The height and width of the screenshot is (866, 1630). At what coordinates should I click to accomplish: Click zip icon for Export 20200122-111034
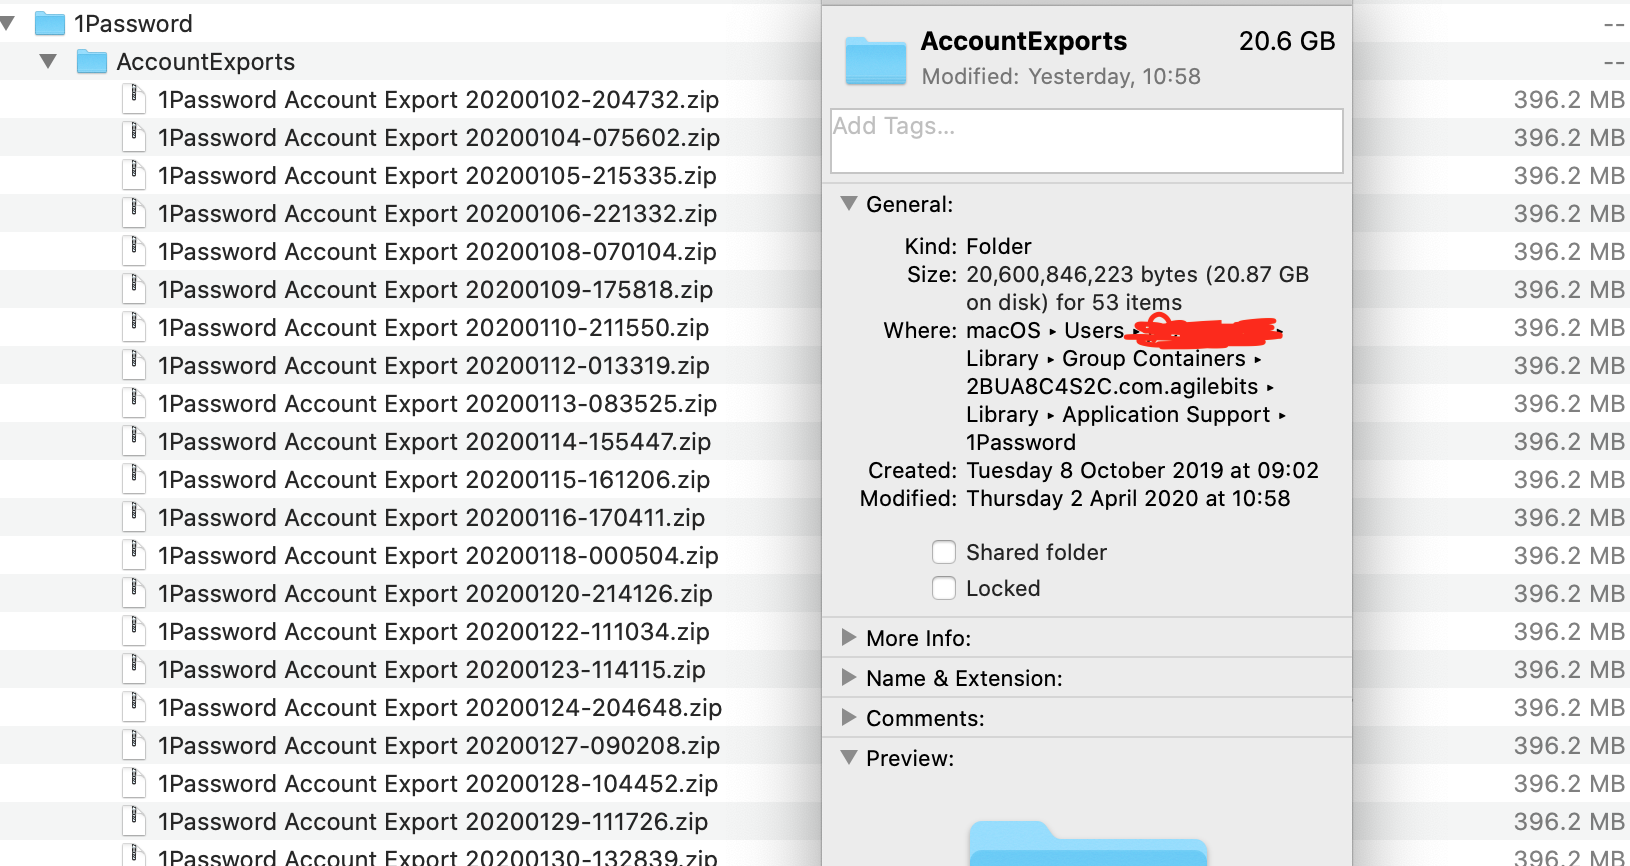(x=134, y=631)
